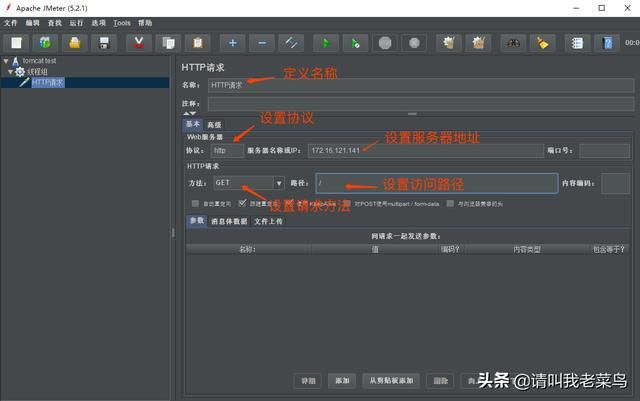Collapse the tomcat test tree node

[x=6, y=61]
